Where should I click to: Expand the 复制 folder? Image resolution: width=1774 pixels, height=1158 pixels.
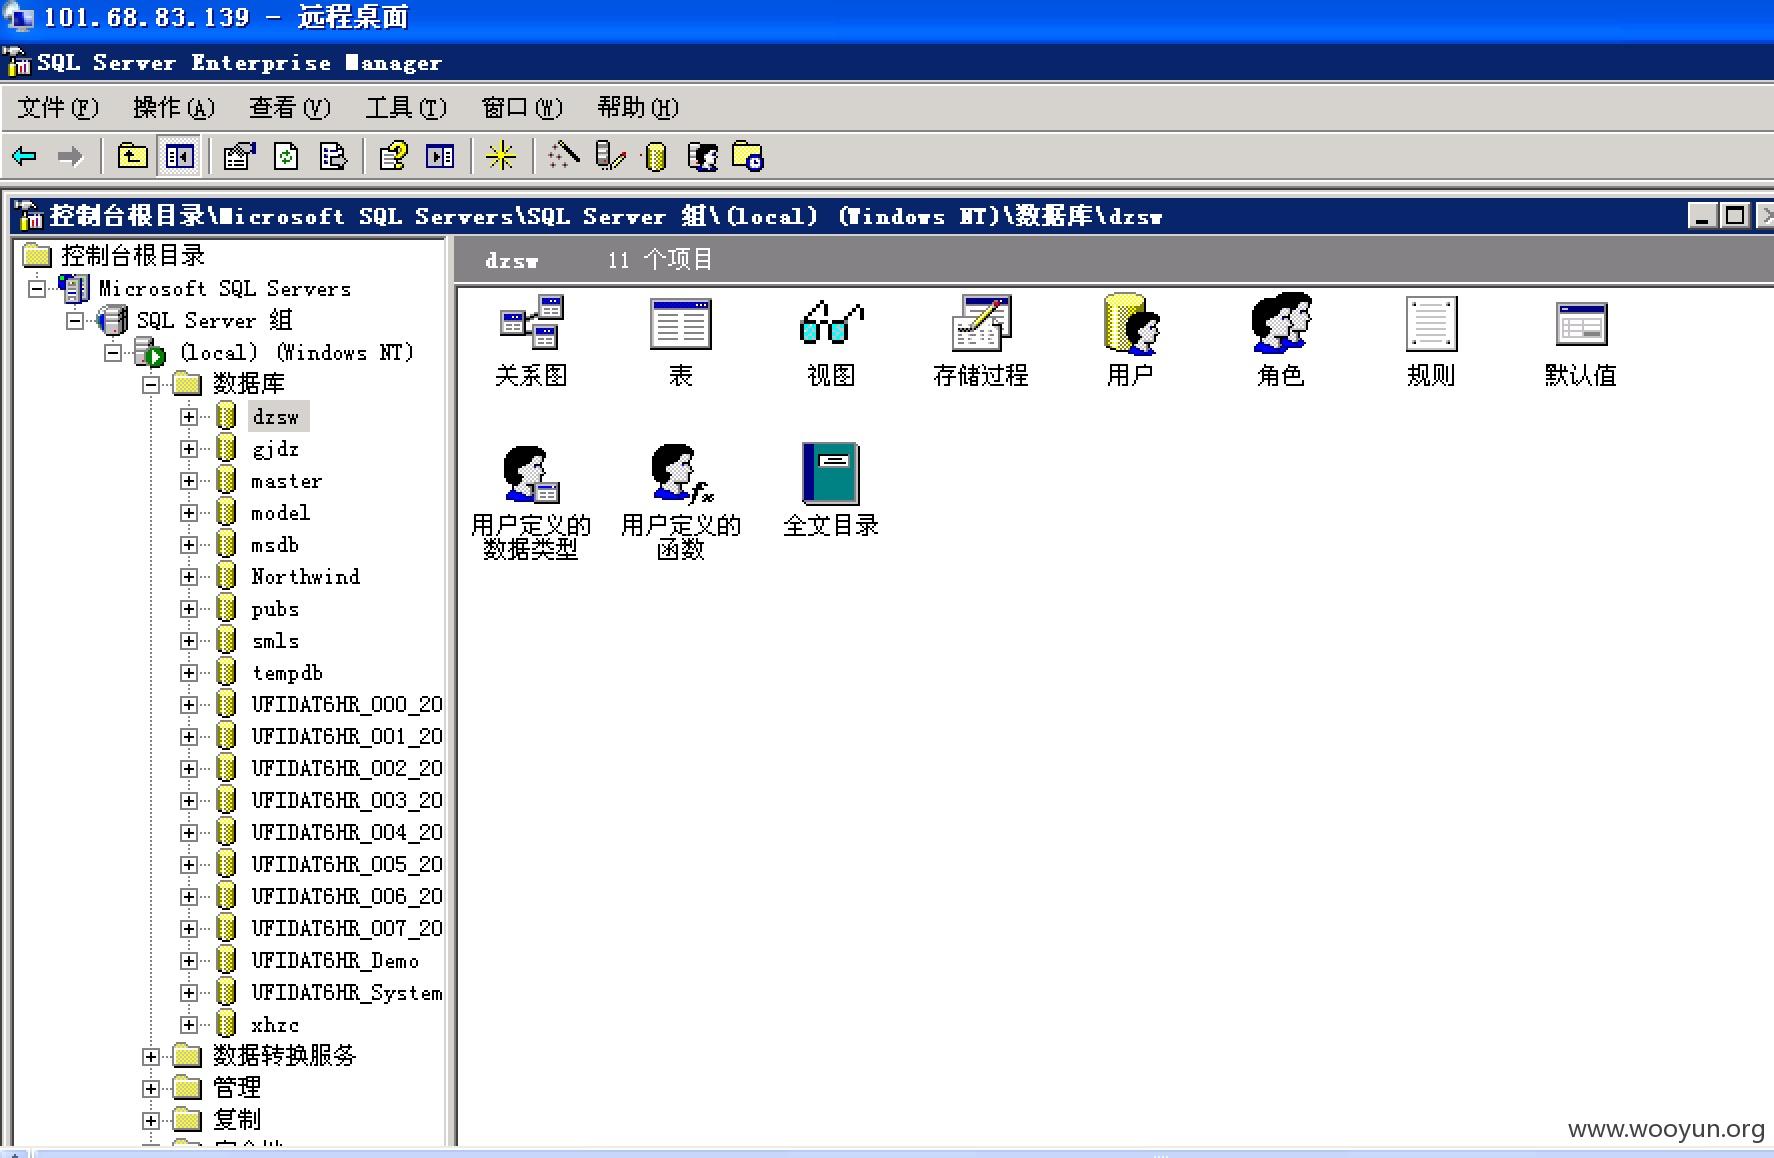(151, 1120)
